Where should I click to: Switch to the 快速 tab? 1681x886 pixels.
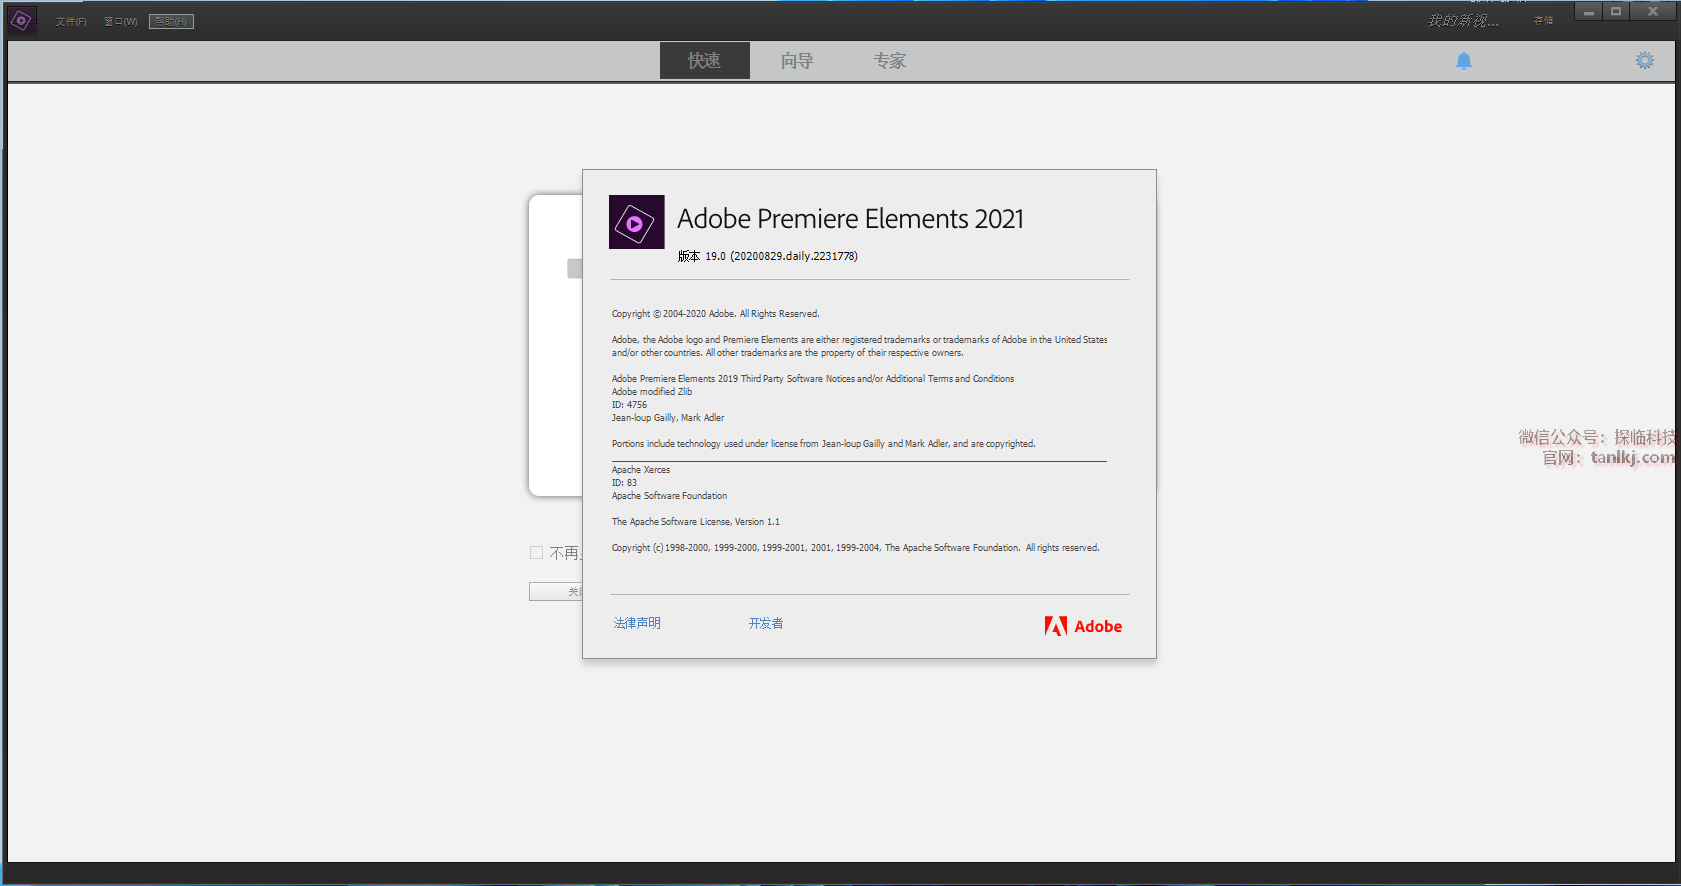coord(705,61)
